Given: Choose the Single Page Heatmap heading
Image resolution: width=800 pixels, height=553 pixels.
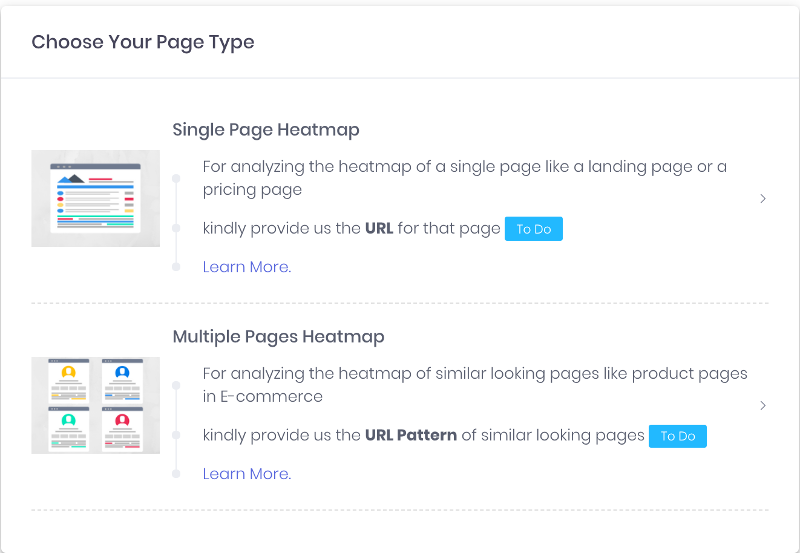Looking at the screenshot, I should click(266, 130).
